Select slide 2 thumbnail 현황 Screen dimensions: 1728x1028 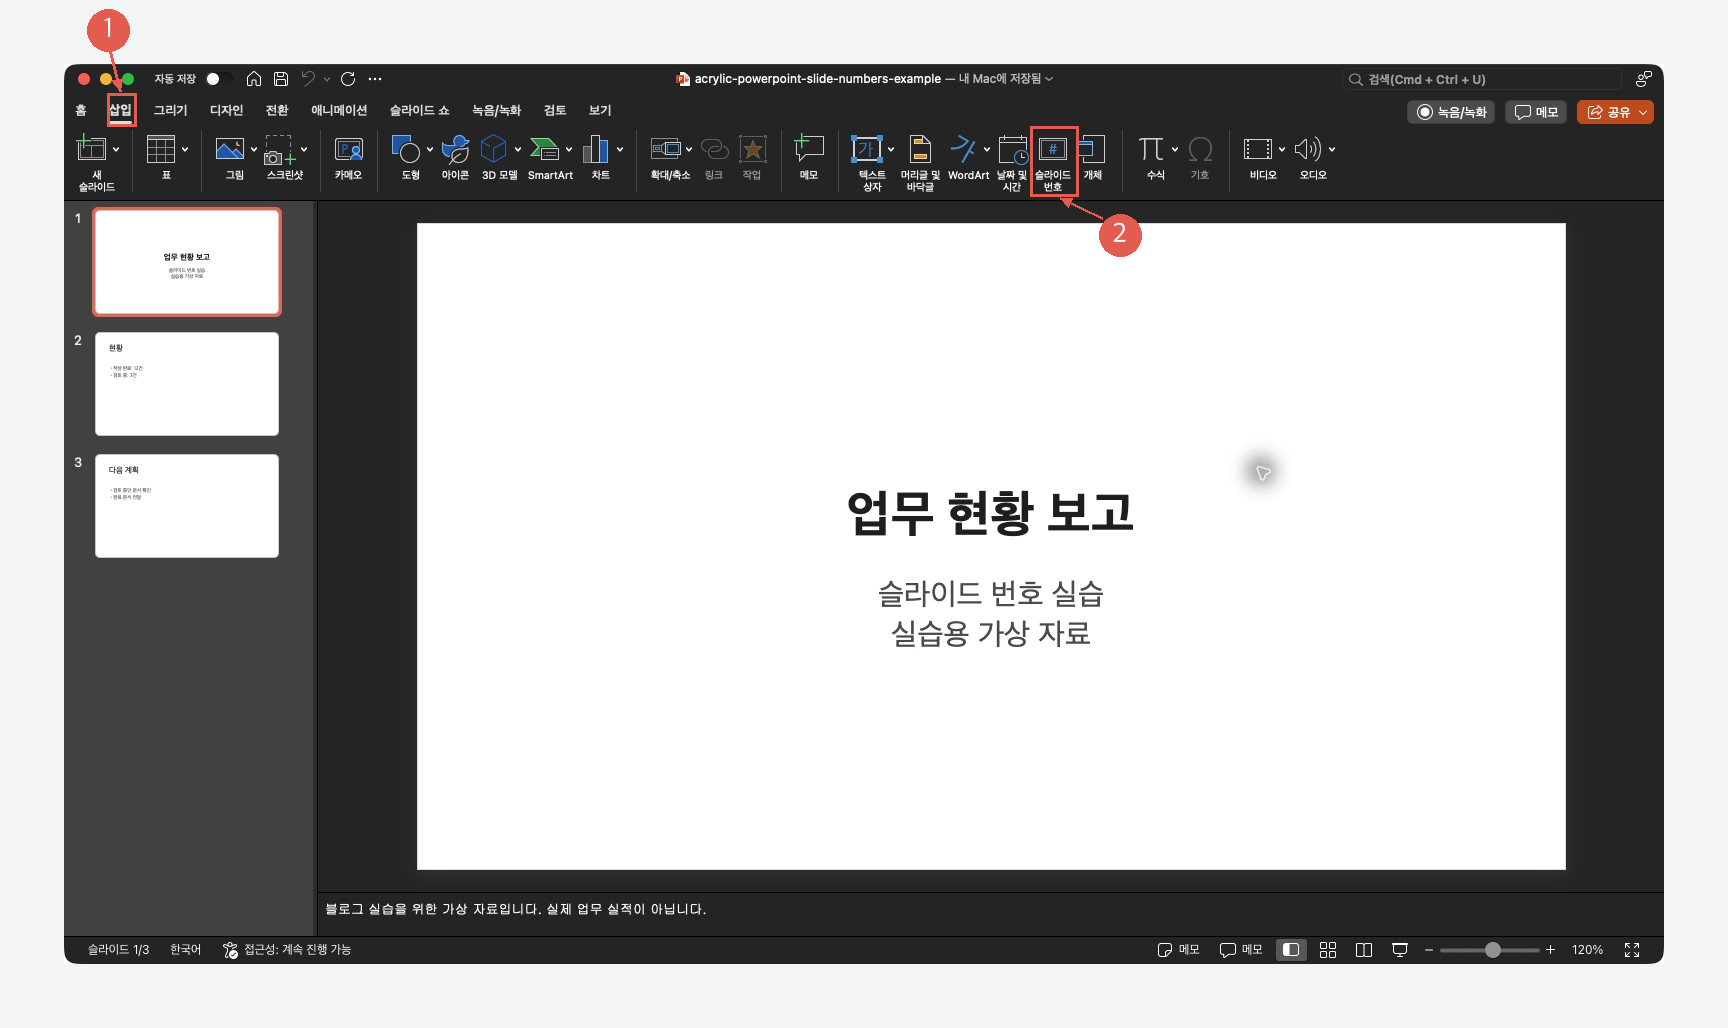tap(187, 384)
